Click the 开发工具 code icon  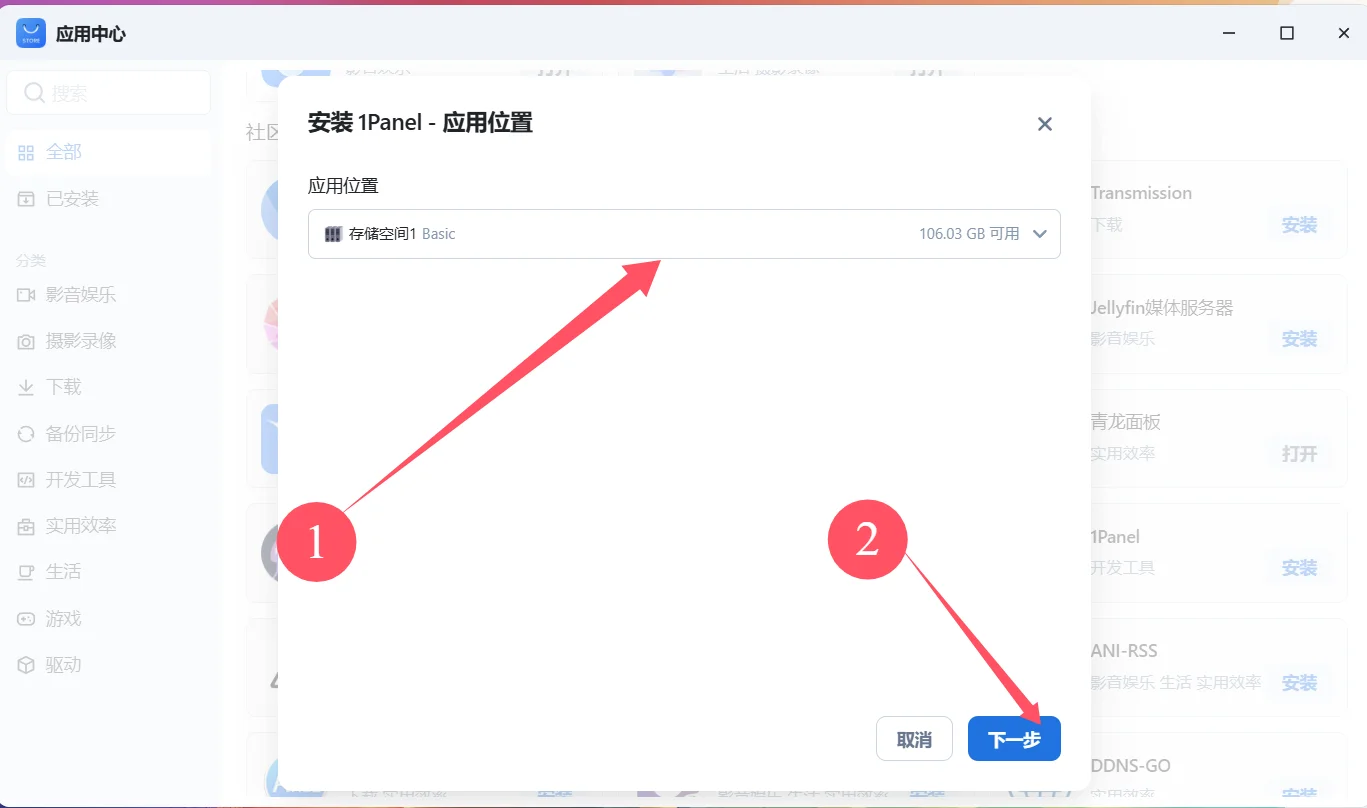click(26, 480)
